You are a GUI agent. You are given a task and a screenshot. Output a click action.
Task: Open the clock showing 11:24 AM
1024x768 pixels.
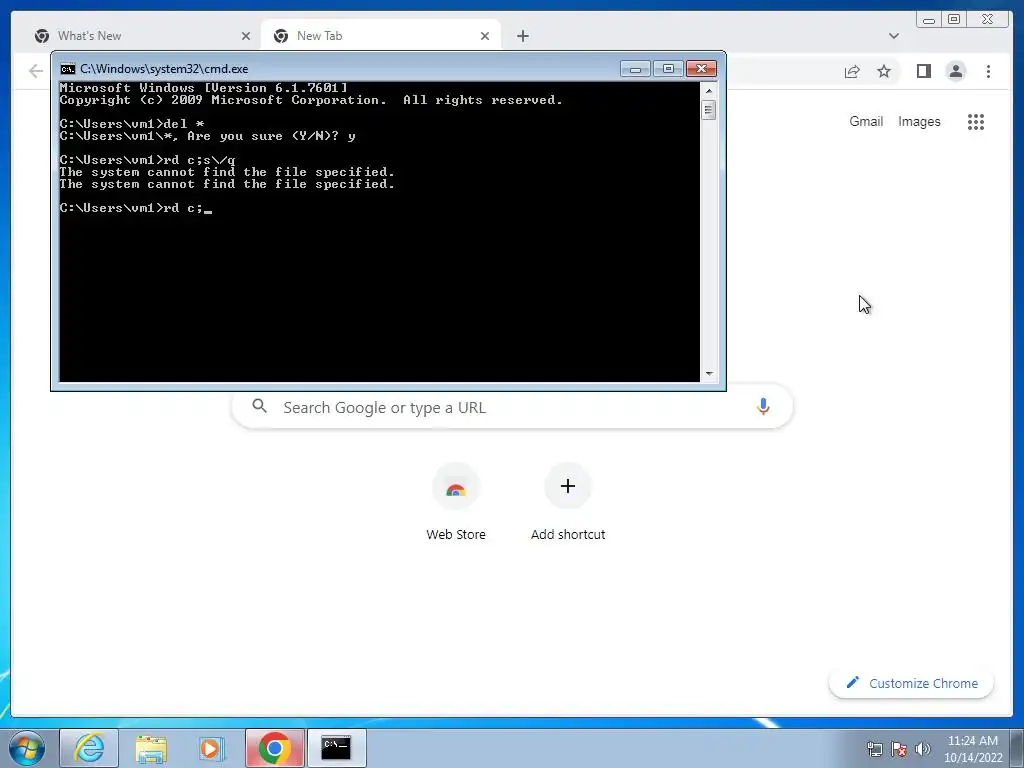[972, 749]
